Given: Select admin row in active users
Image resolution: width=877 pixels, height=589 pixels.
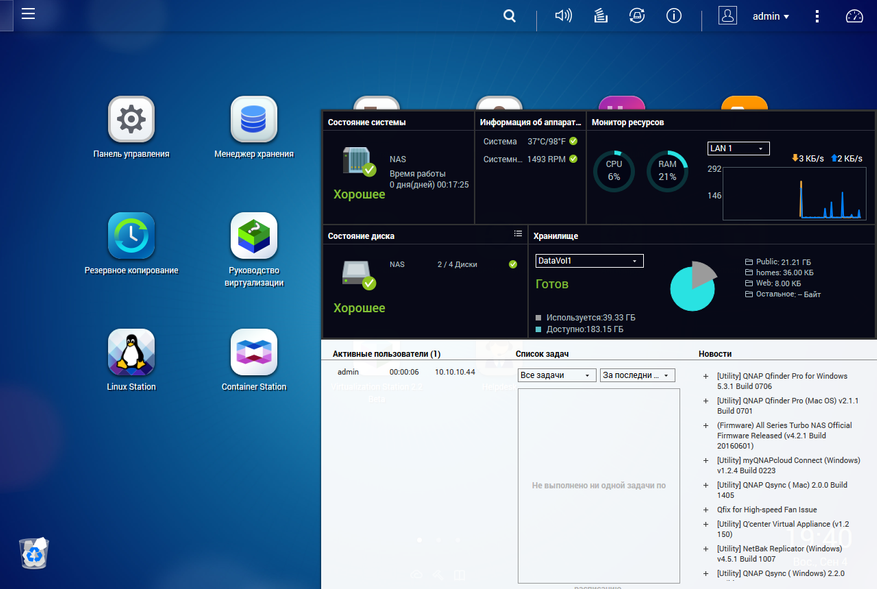Looking at the screenshot, I should click(x=406, y=372).
